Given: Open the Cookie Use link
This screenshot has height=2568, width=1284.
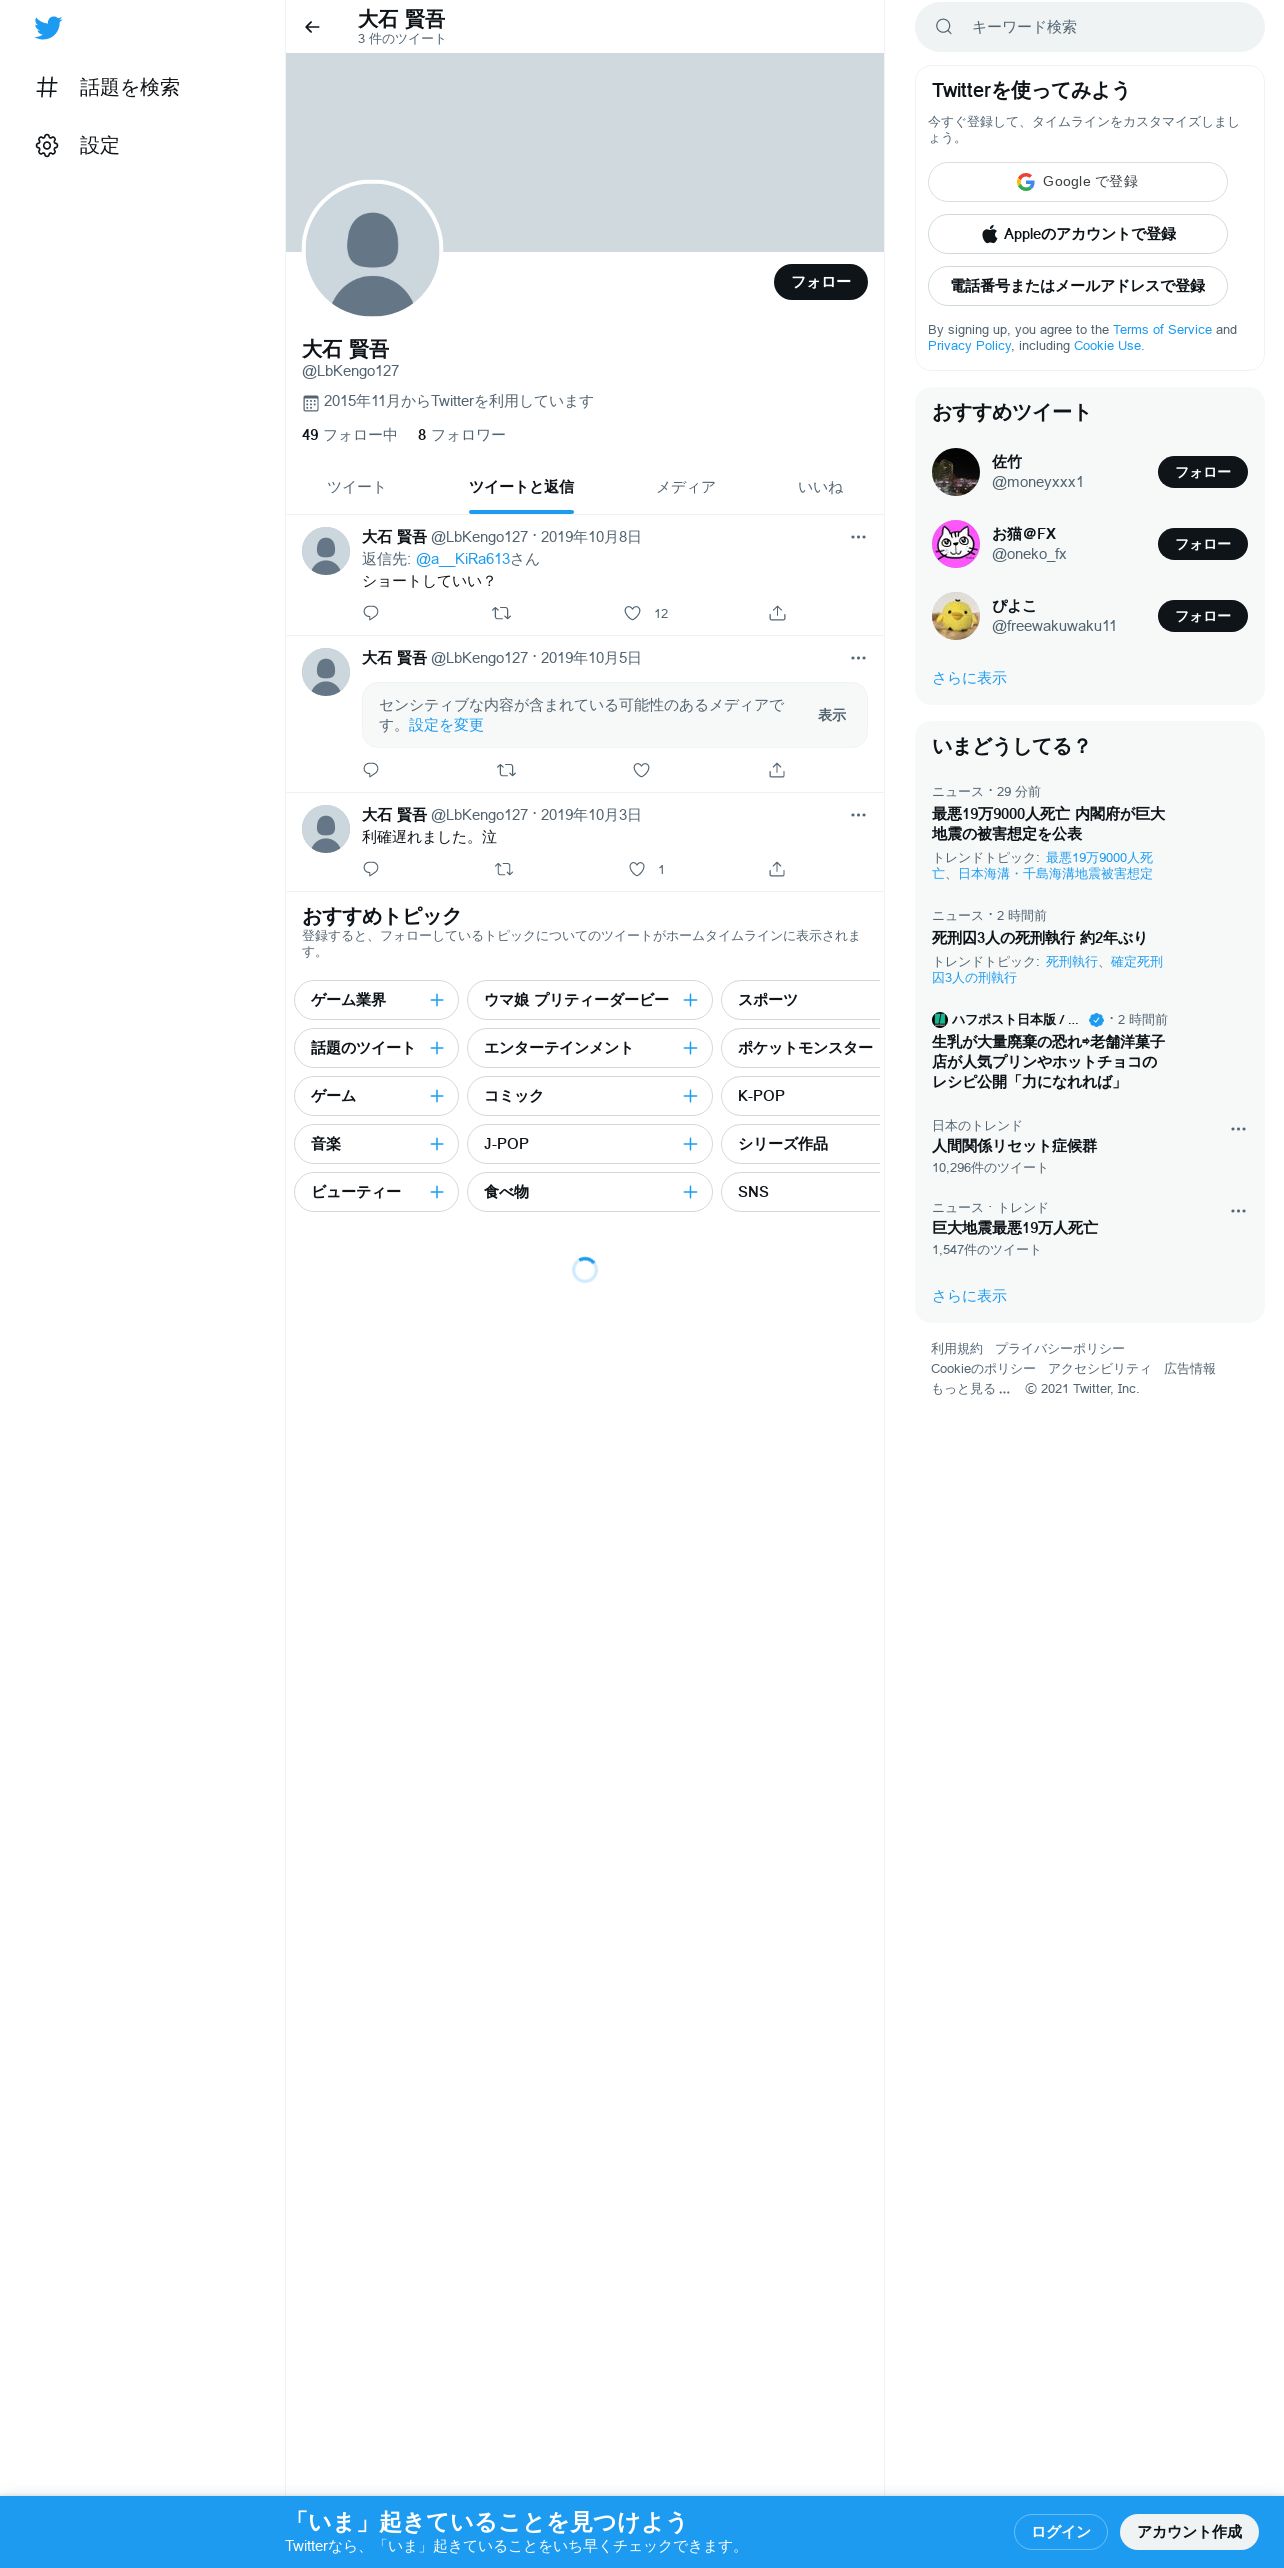Looking at the screenshot, I should 1107,346.
